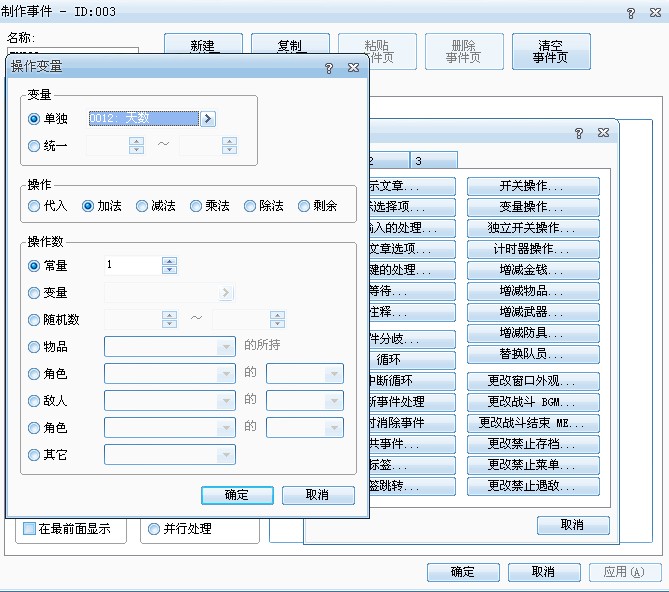
Task: Open the 增减武器 command
Action: pos(533,312)
